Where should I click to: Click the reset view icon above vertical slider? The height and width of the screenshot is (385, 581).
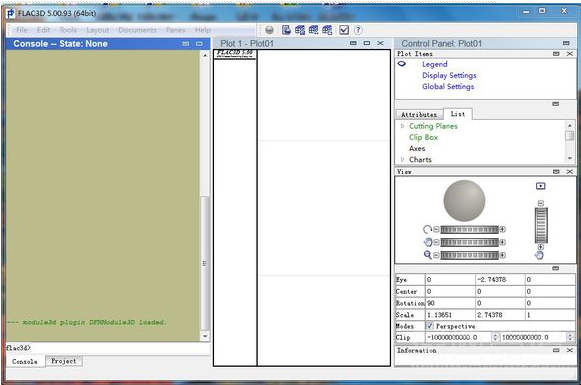pyautogui.click(x=541, y=186)
